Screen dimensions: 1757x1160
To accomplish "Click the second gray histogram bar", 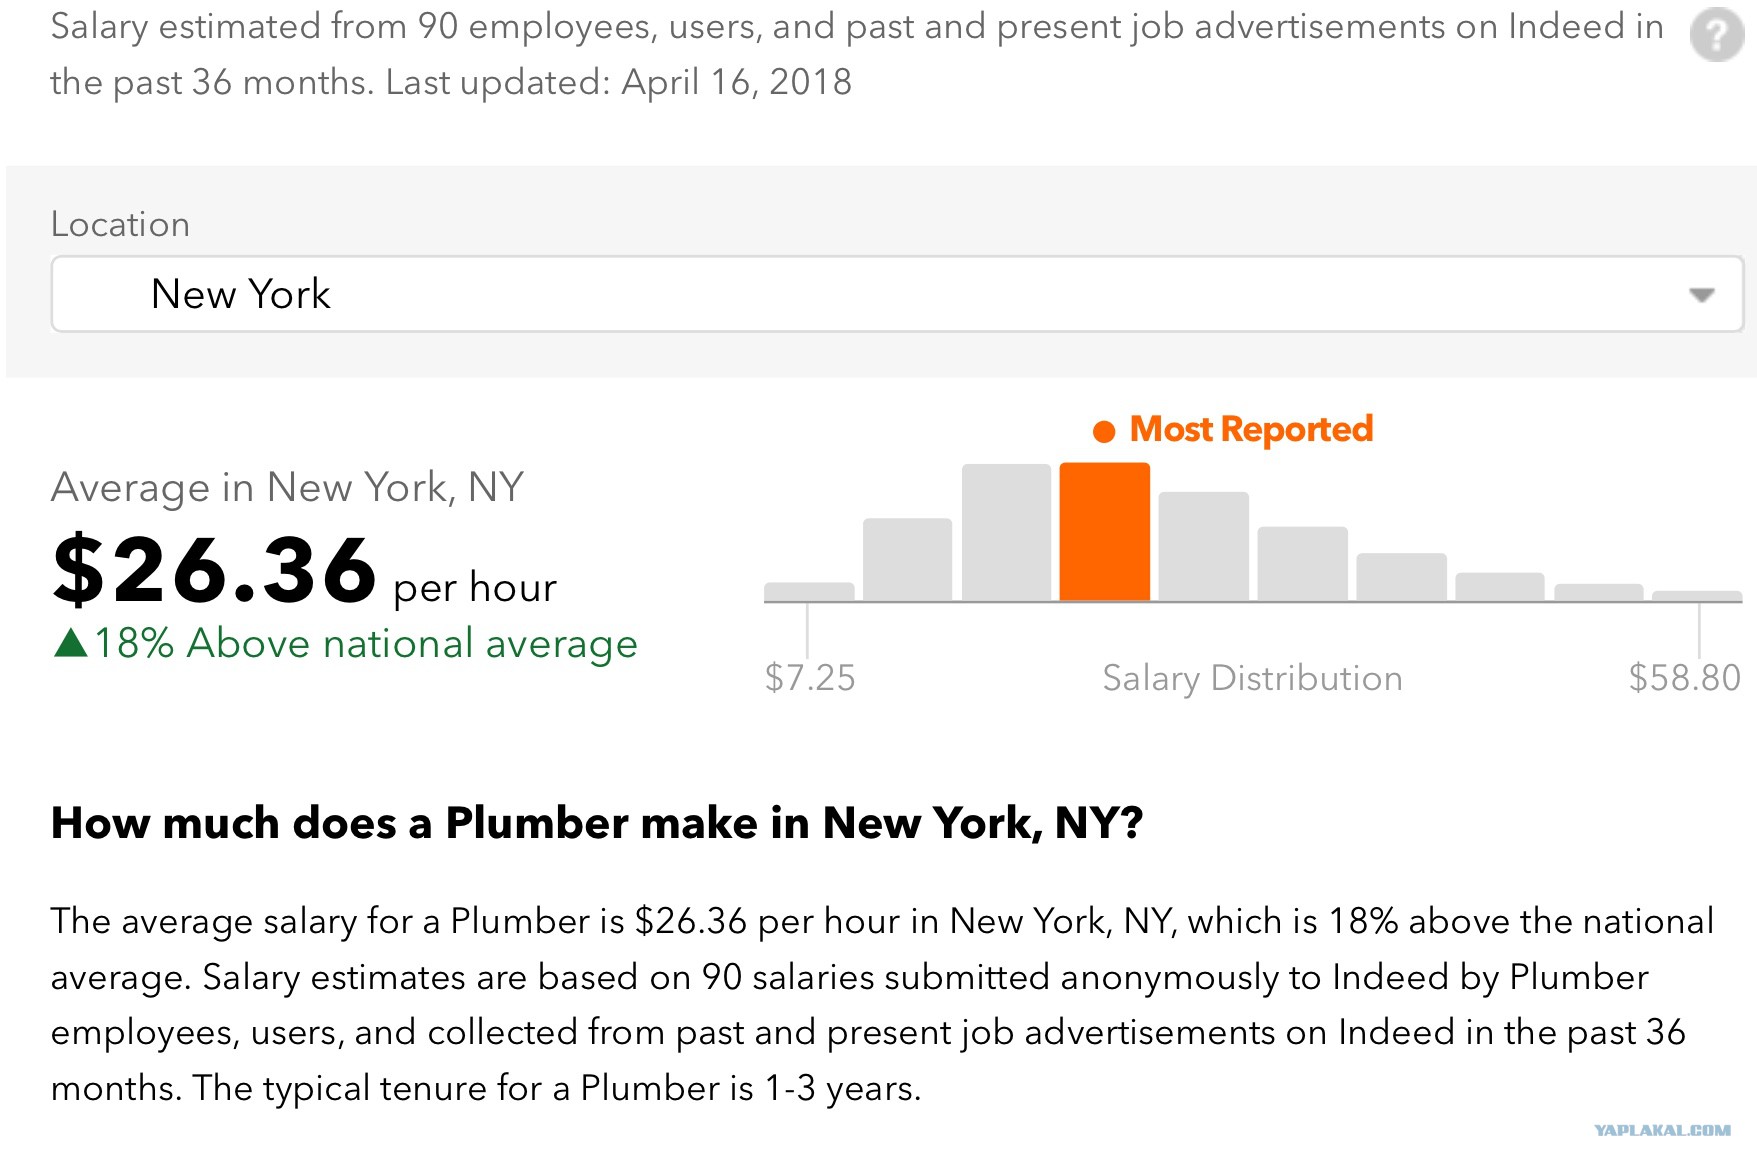I will (907, 560).
